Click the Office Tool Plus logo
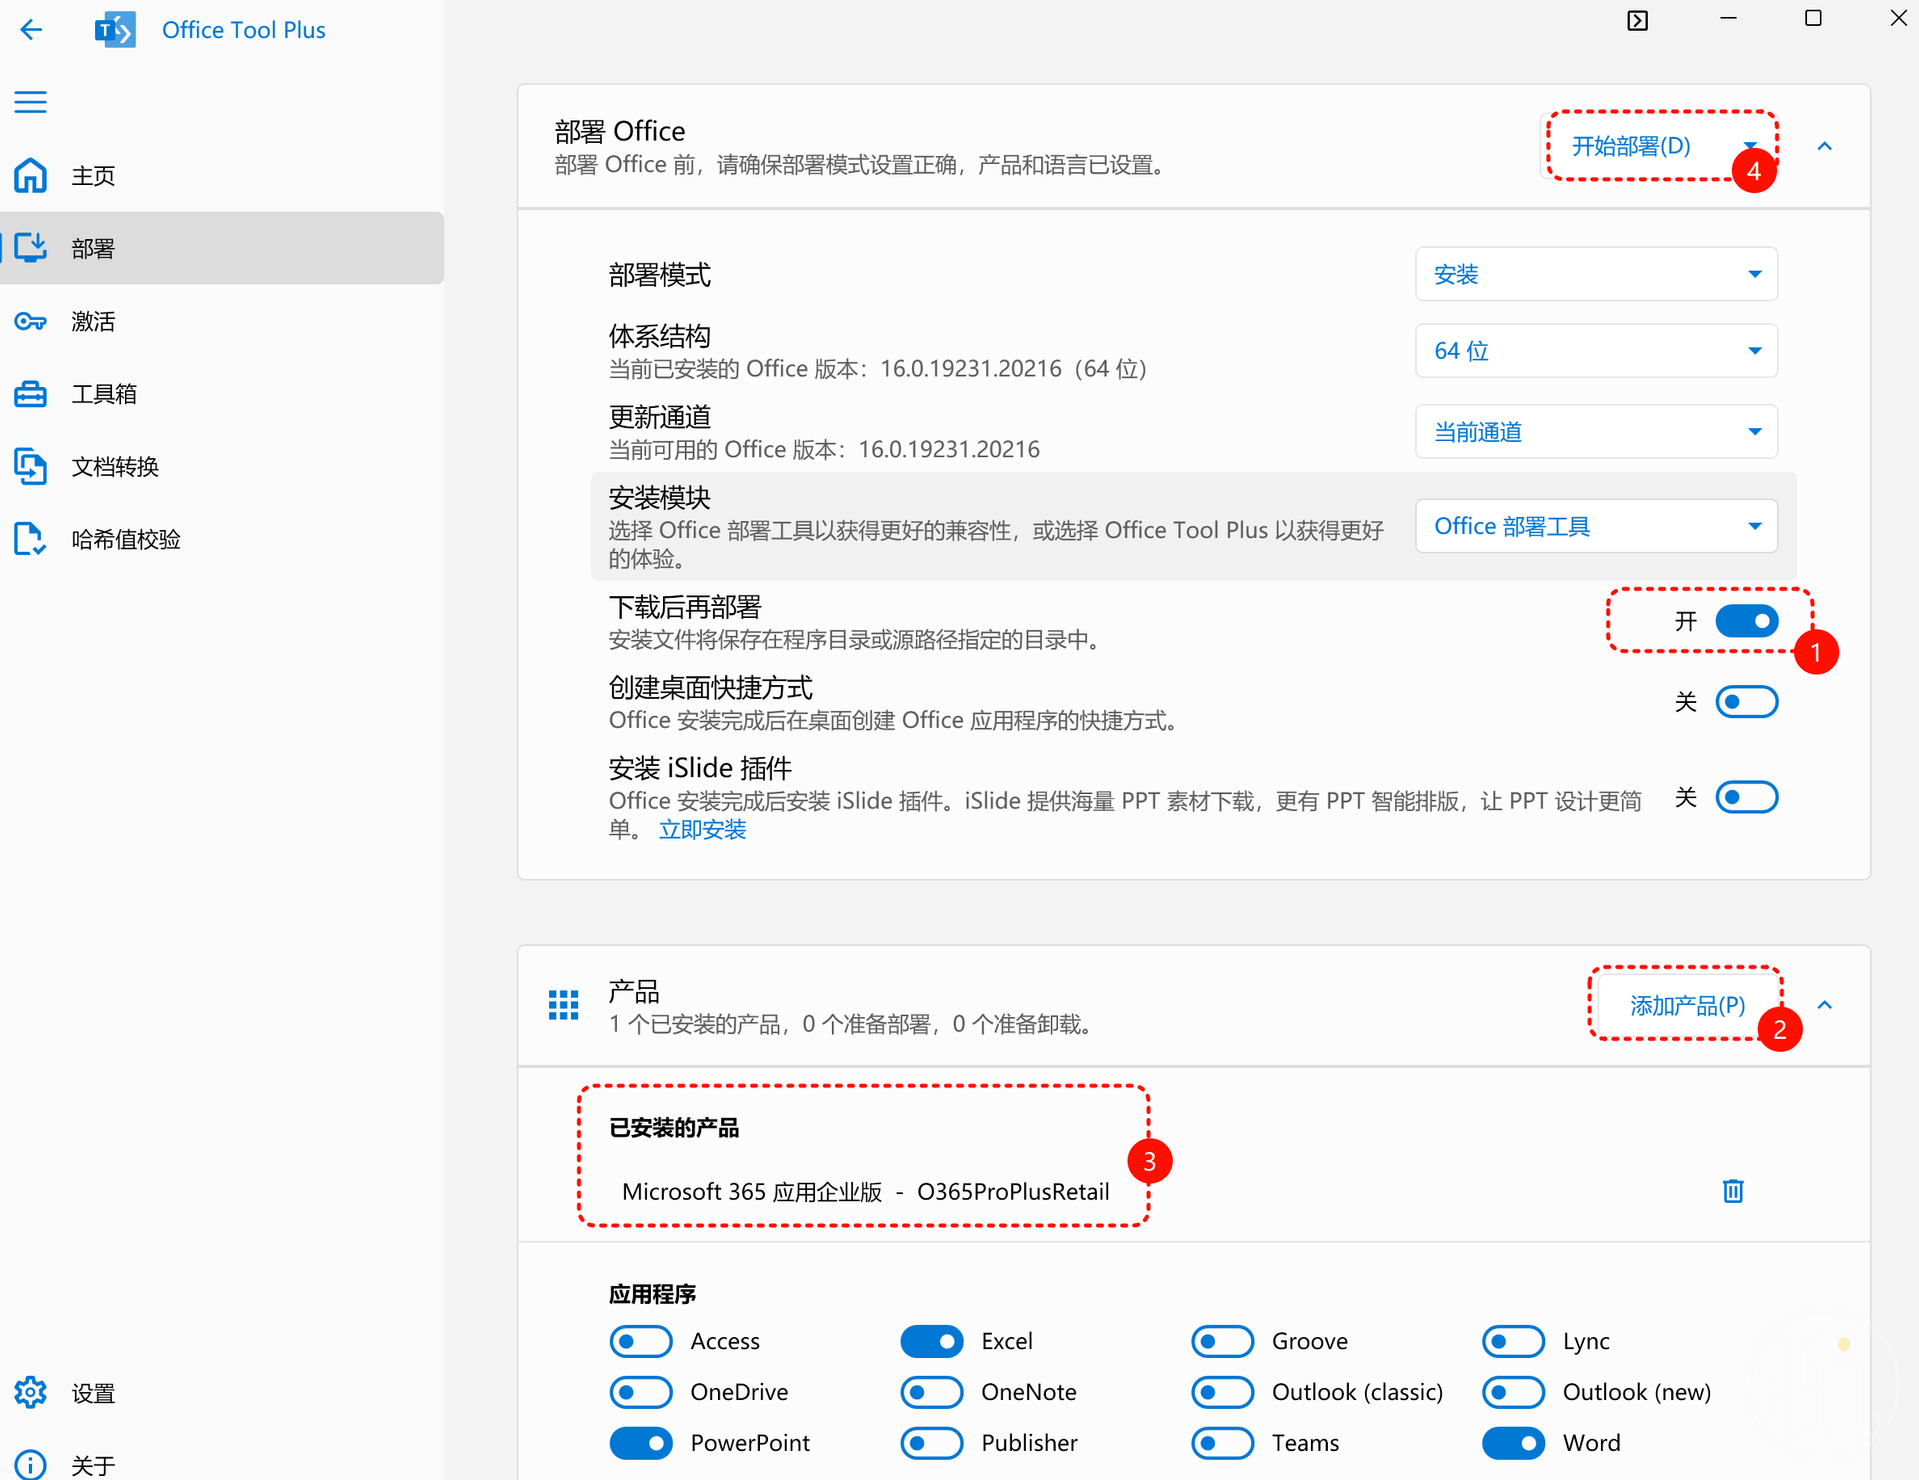The width and height of the screenshot is (1919, 1480). click(x=115, y=30)
